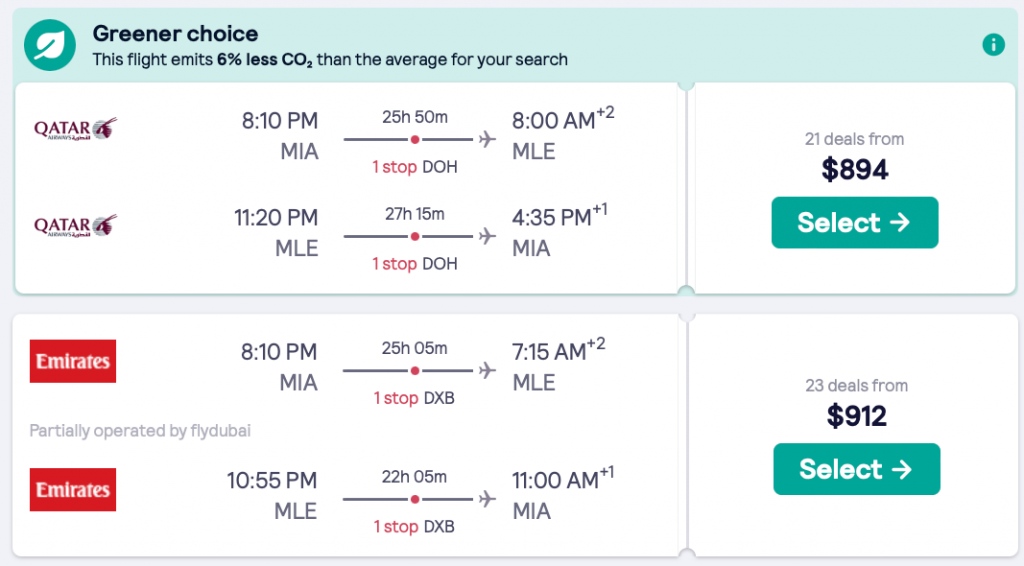Screen dimensions: 1024x566
Task: Click the Emirates logo on return flight
Action: (73, 489)
